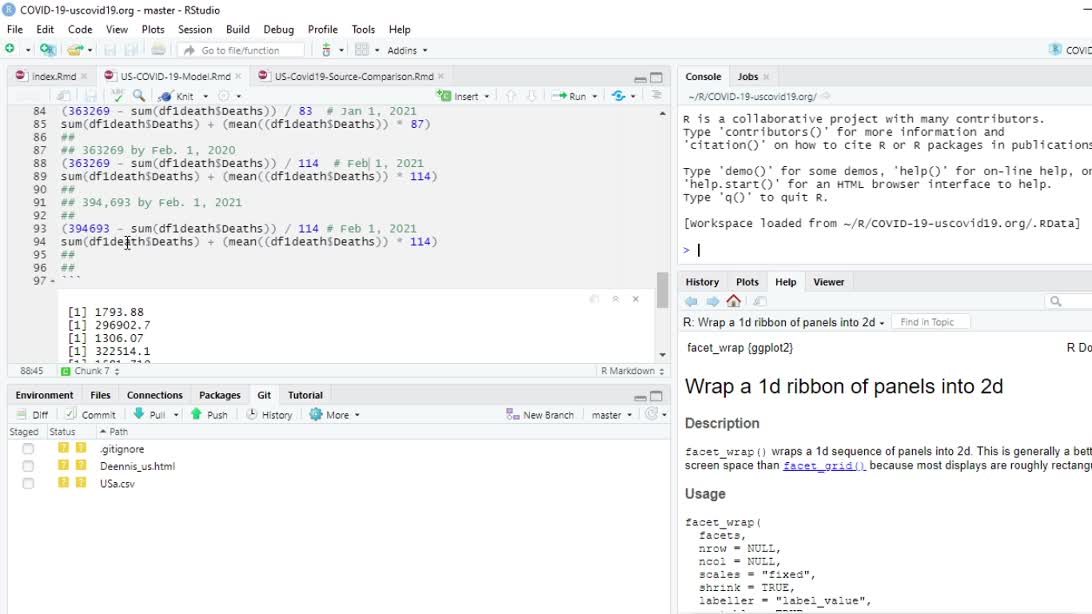Click Help back navigation arrow
This screenshot has width=1092, height=614.
tap(691, 301)
